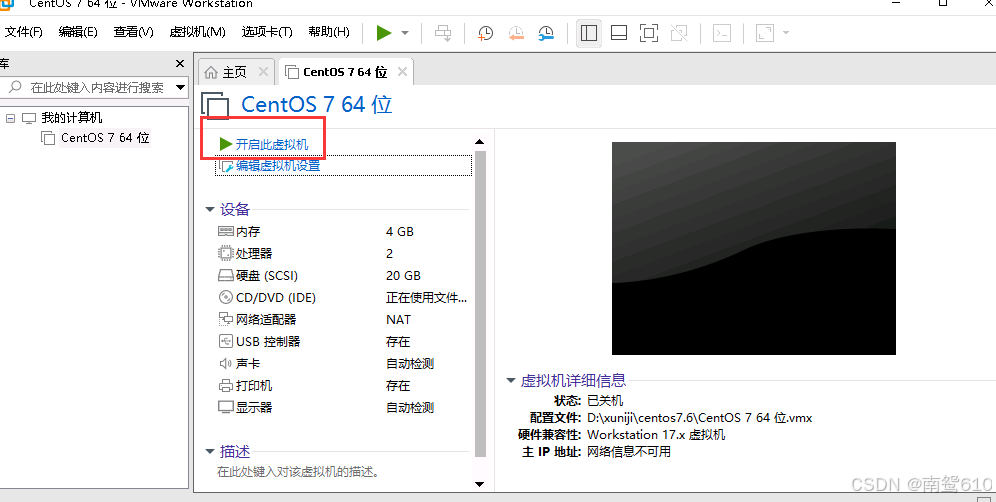
Task: Click the NAT network value
Action: click(x=398, y=320)
